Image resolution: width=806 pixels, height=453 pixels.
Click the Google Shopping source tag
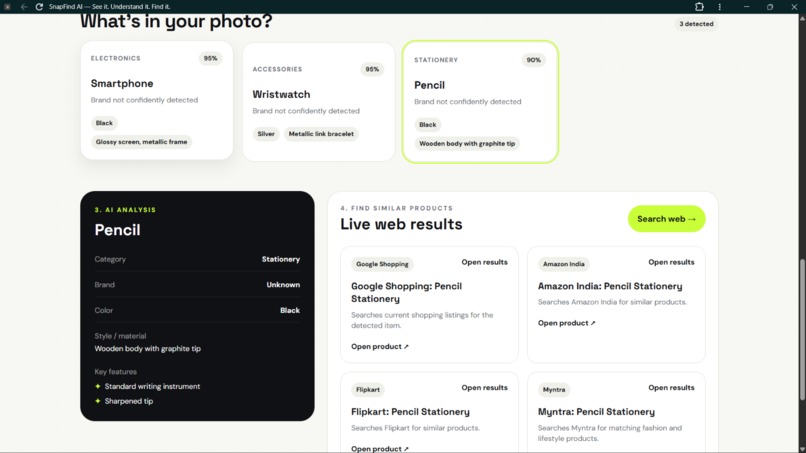[382, 264]
